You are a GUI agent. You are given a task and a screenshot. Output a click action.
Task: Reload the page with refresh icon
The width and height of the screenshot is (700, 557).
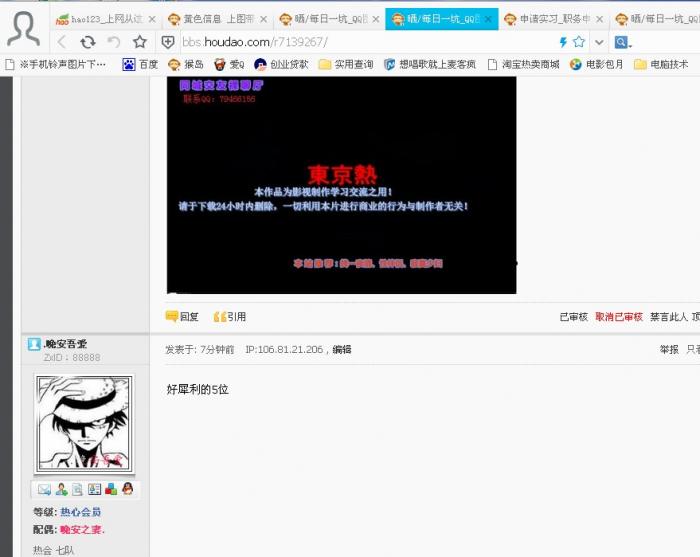click(88, 42)
